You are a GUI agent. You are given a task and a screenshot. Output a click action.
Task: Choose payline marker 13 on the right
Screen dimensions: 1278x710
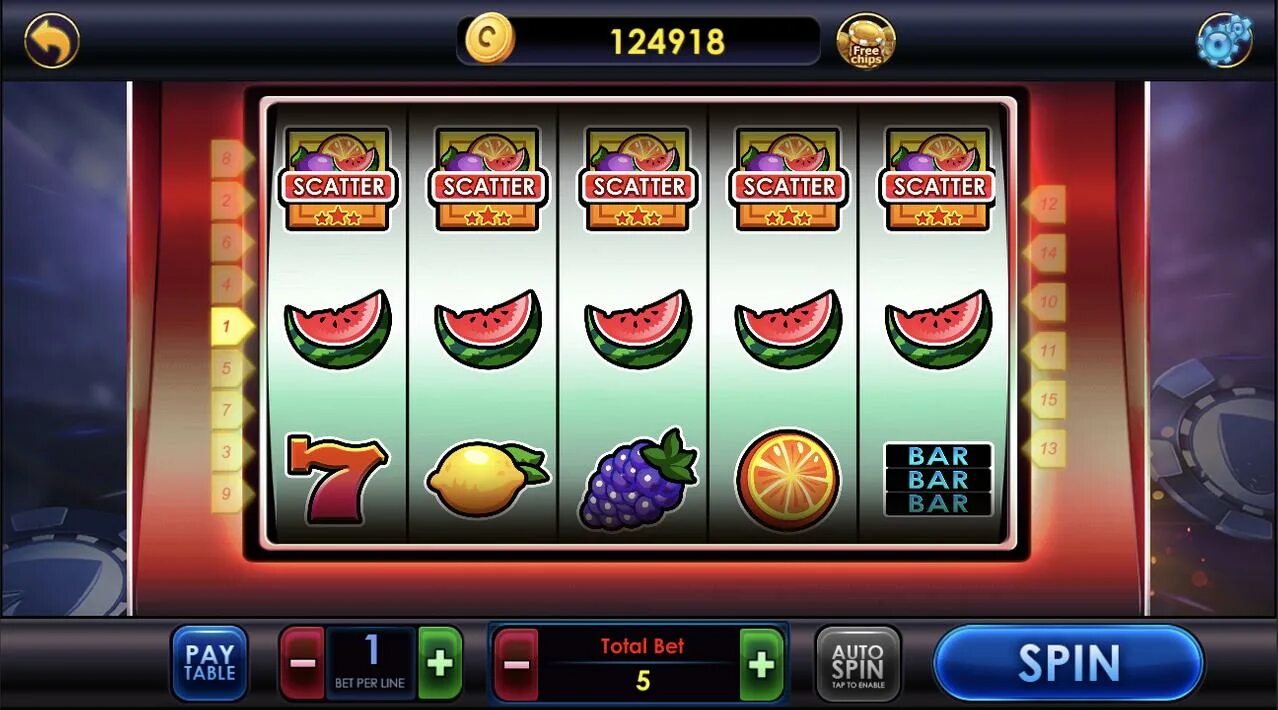tap(1043, 448)
